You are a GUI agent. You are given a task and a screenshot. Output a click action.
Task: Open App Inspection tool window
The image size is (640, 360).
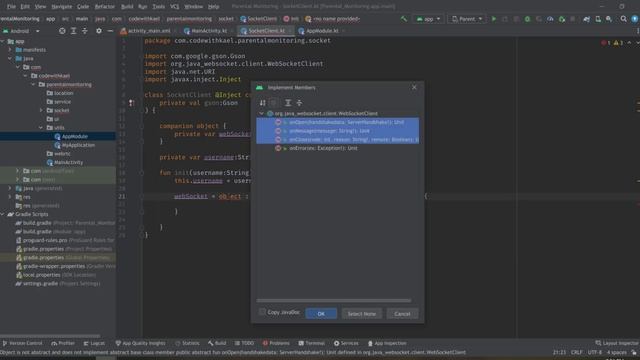coord(387,343)
